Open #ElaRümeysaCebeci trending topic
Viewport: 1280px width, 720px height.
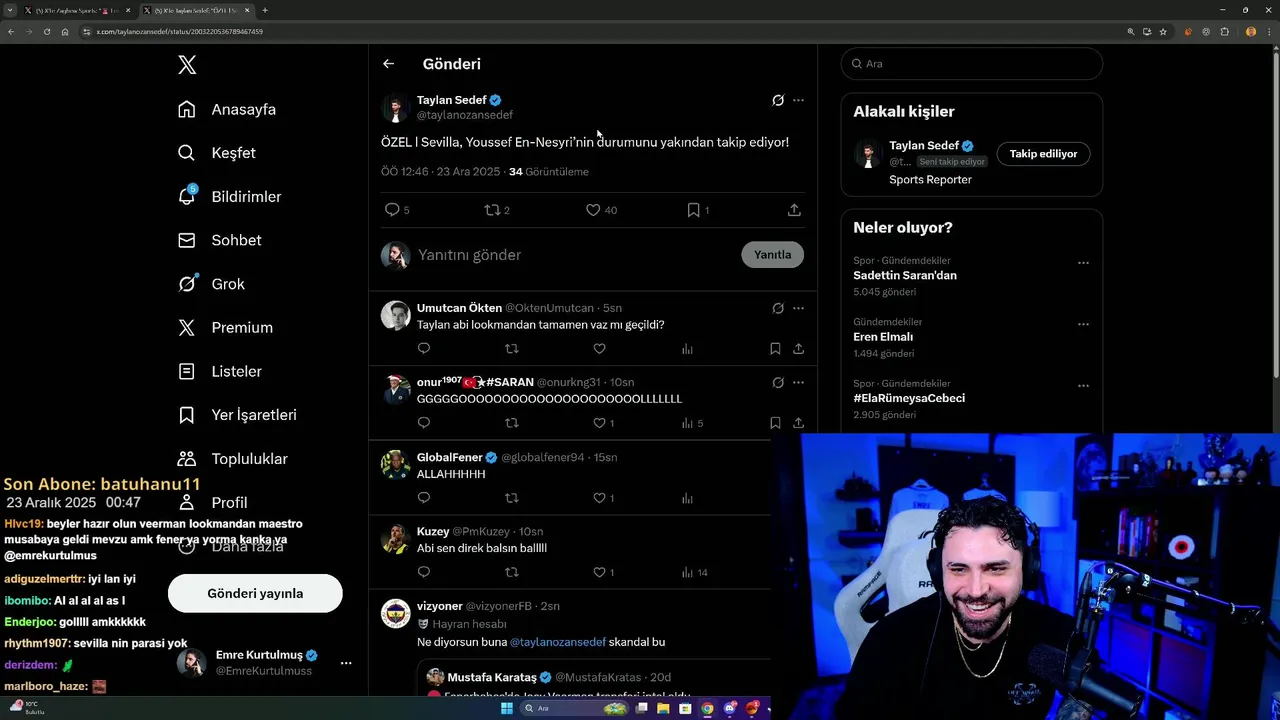909,398
